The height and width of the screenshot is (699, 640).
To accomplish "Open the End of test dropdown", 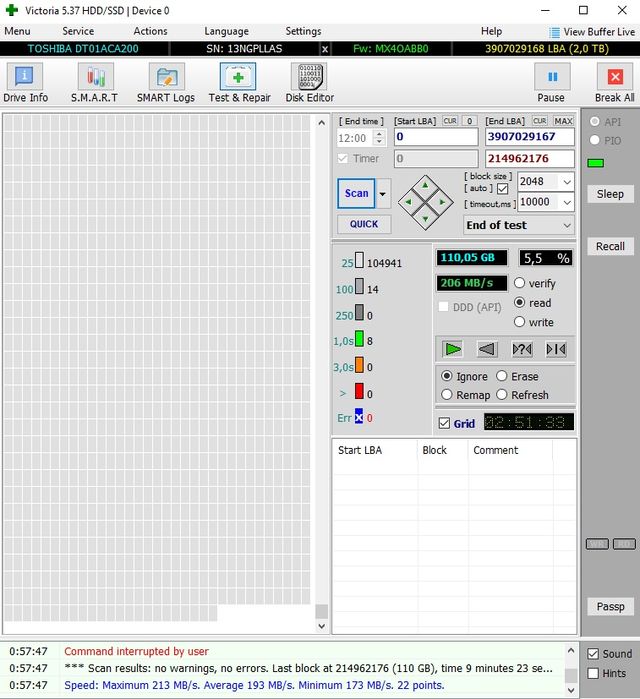I will (519, 225).
